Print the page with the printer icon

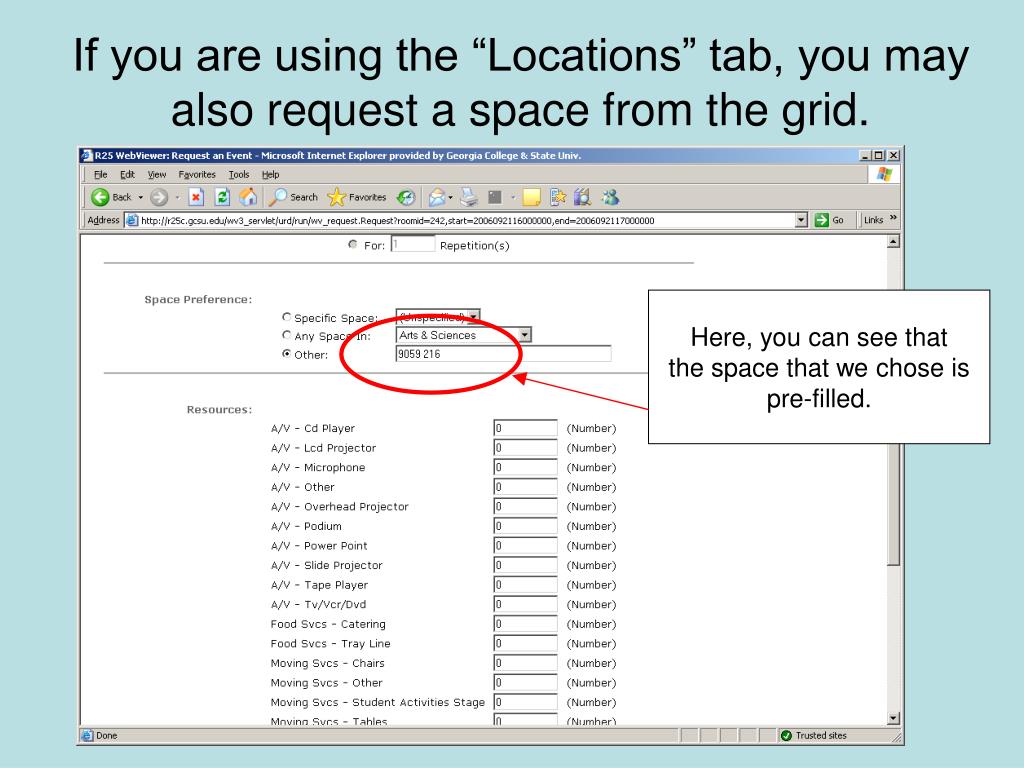coord(469,197)
